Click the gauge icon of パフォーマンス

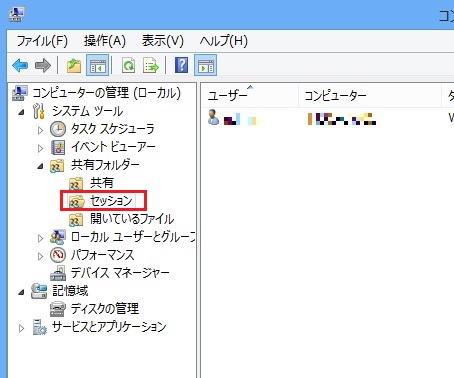click(58, 255)
